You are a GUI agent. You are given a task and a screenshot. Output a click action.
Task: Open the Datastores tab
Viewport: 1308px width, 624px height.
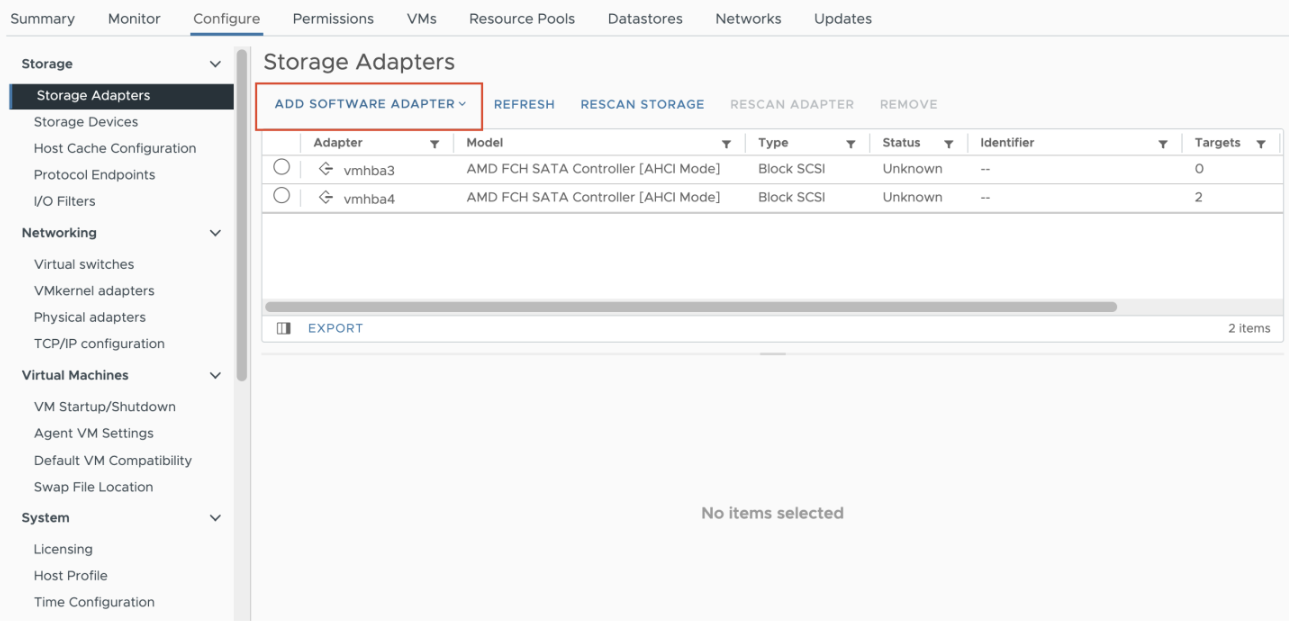point(645,18)
